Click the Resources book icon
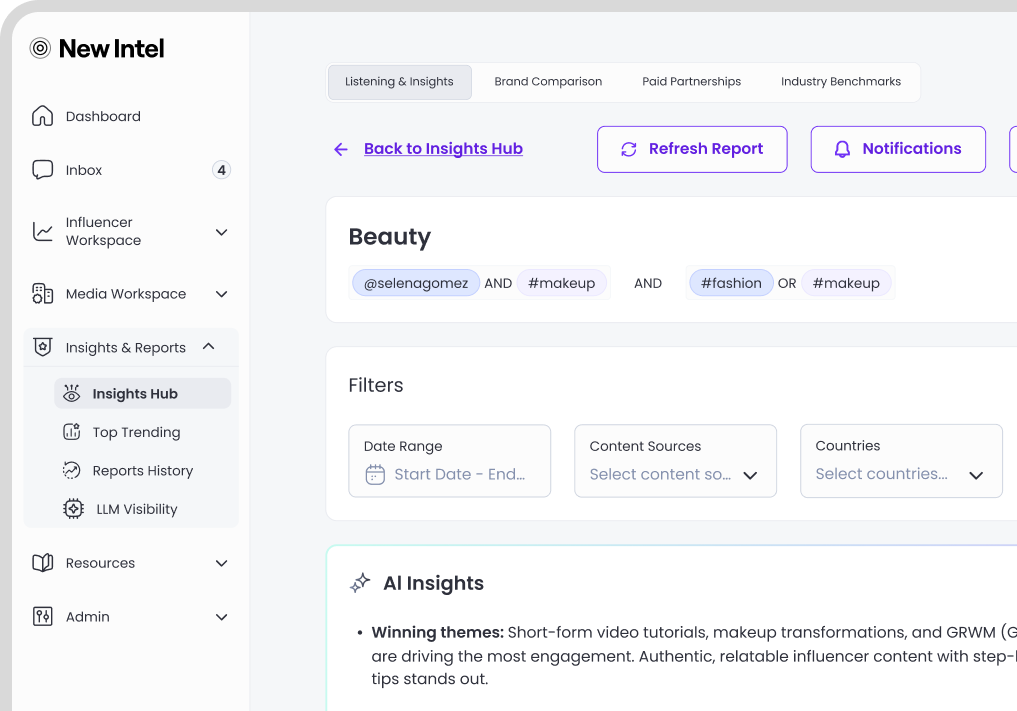Image resolution: width=1017 pixels, height=711 pixels. point(43,562)
